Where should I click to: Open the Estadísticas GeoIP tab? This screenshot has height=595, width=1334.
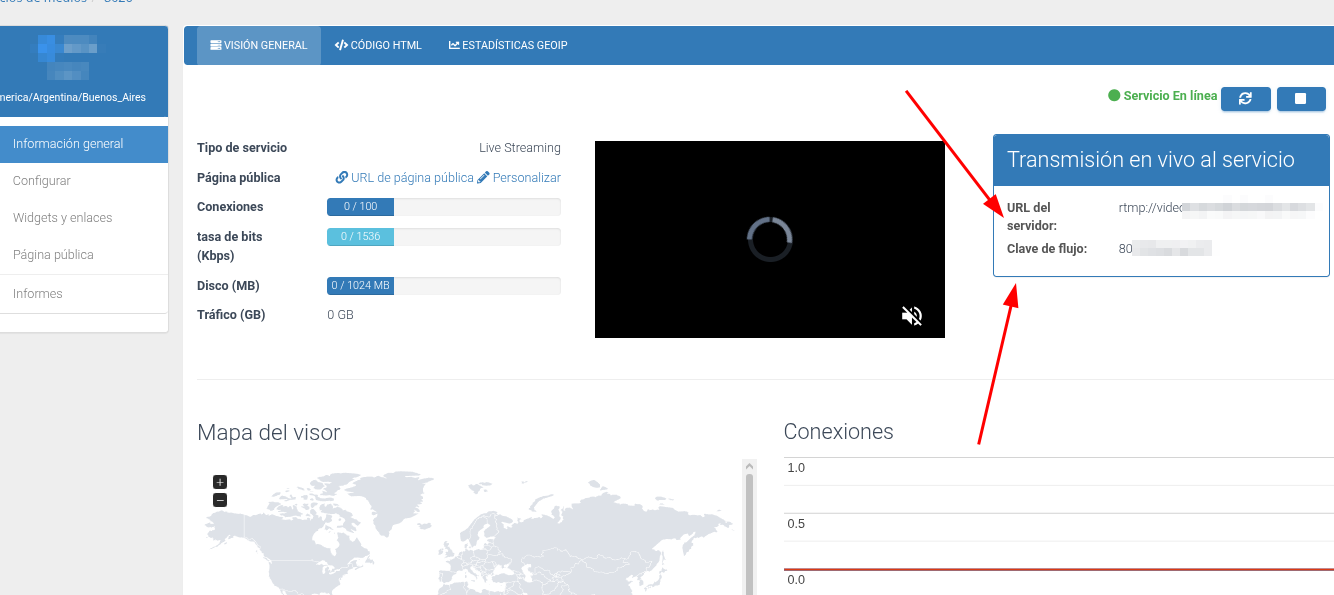(x=508, y=45)
